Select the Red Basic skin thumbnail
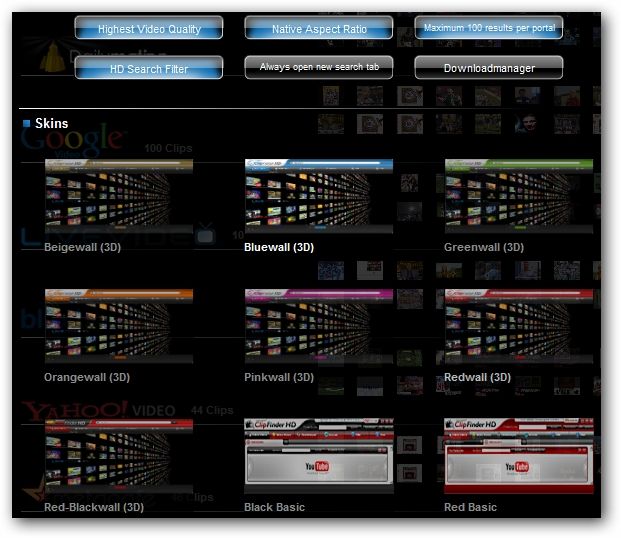 coord(519,456)
